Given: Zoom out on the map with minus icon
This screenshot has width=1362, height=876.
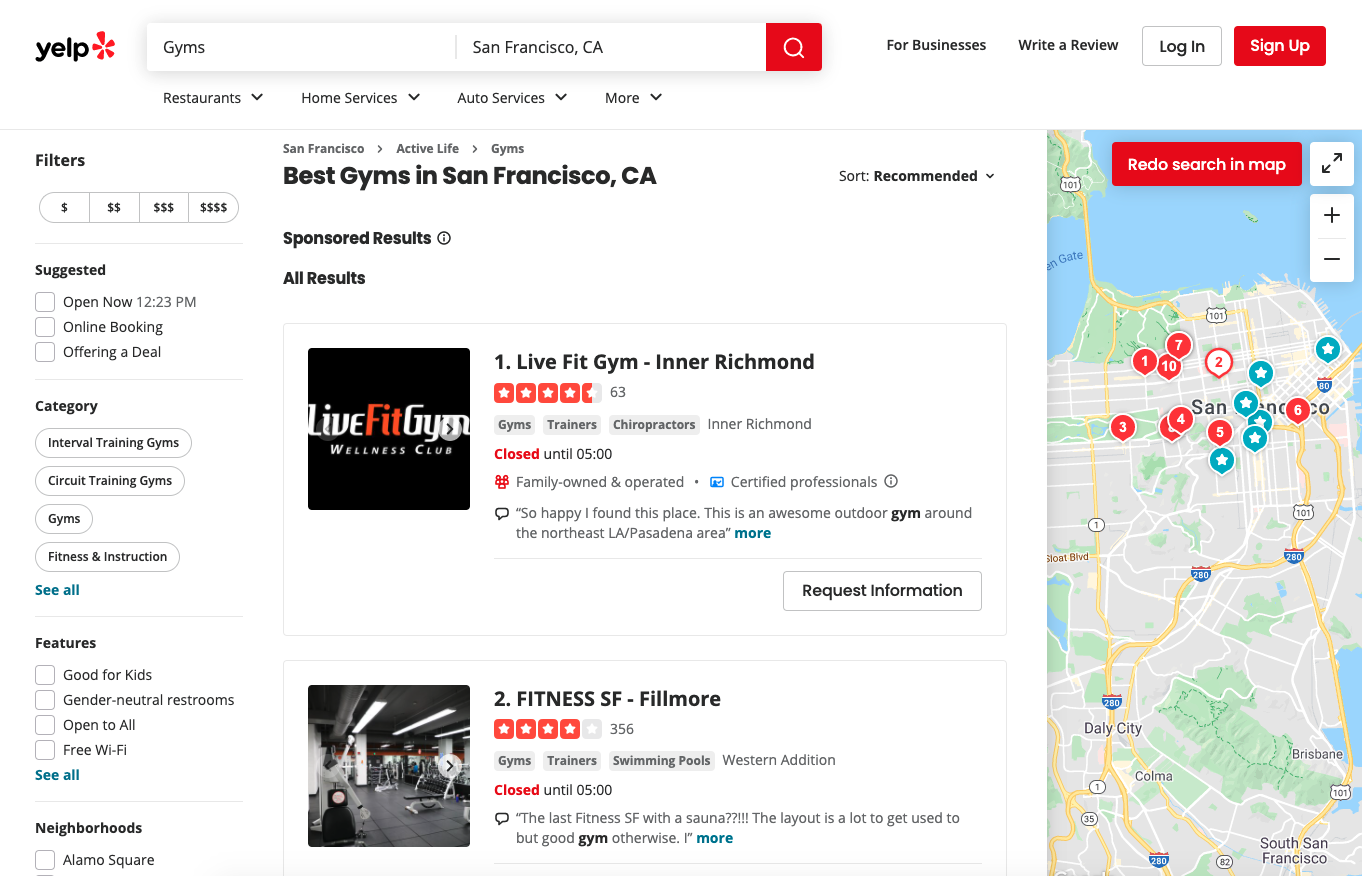Looking at the screenshot, I should click(x=1331, y=258).
